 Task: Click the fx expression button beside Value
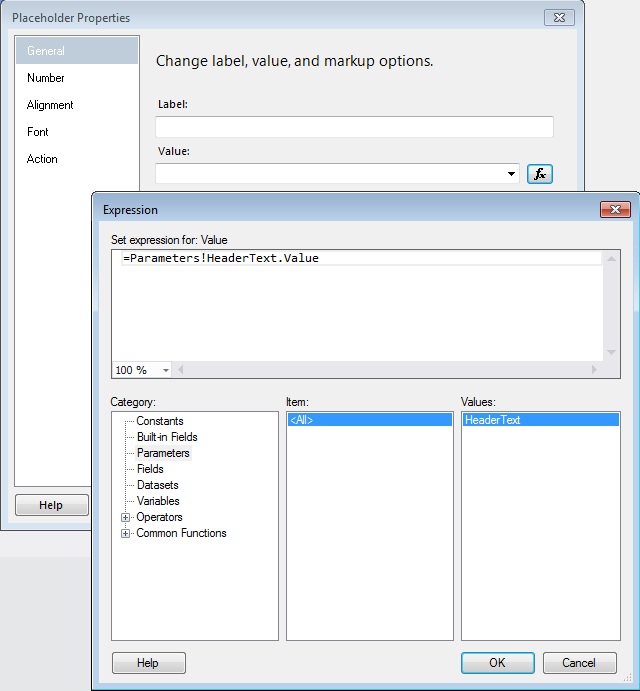point(540,174)
